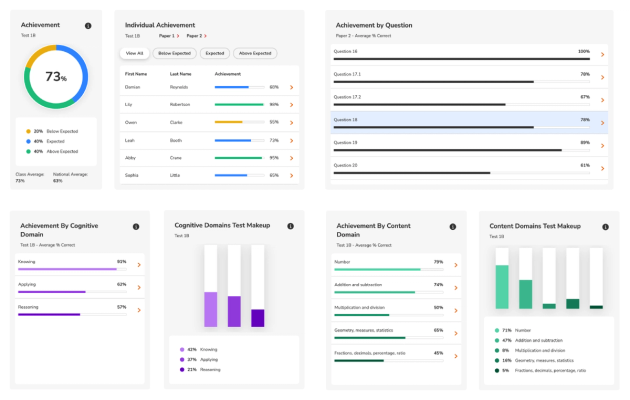The height and width of the screenshot is (400, 630).
Task: Expand Question 18 highlighted row chevron
Action: tap(602, 123)
